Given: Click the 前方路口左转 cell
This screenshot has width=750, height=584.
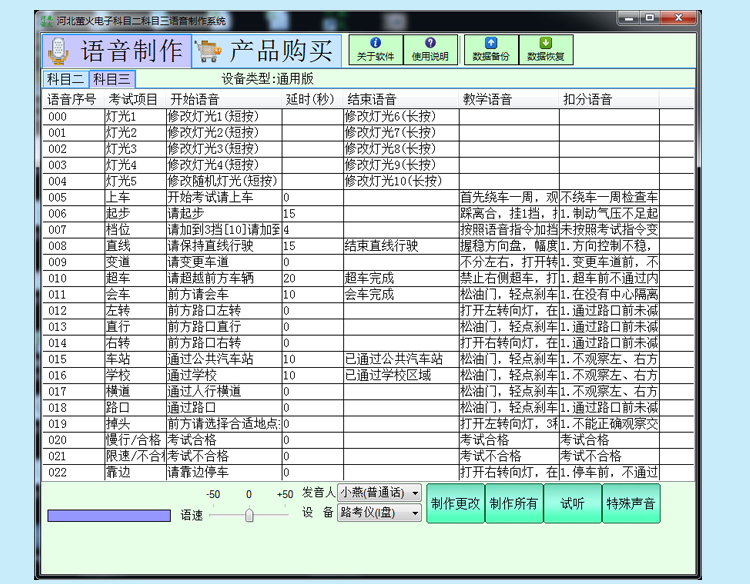Looking at the screenshot, I should (224, 310).
